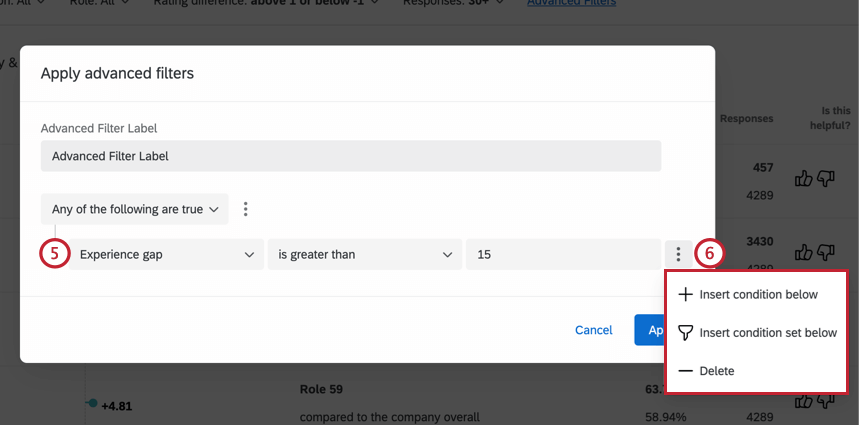Click the Advanced Filter Label text field
The height and width of the screenshot is (425, 859).
pos(350,156)
